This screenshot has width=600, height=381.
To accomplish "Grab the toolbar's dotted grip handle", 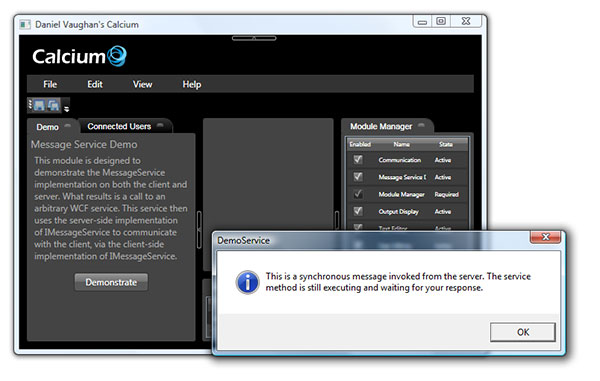I will coord(30,104).
